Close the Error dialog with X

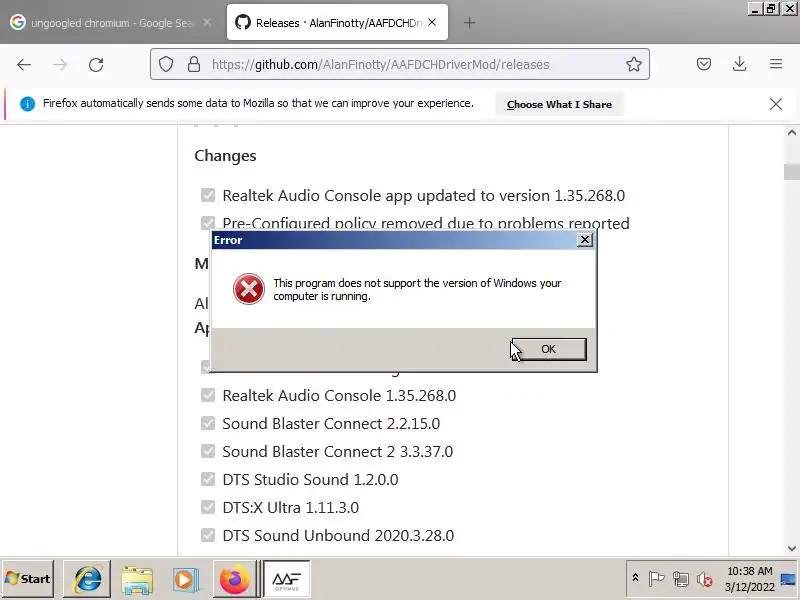tap(585, 240)
